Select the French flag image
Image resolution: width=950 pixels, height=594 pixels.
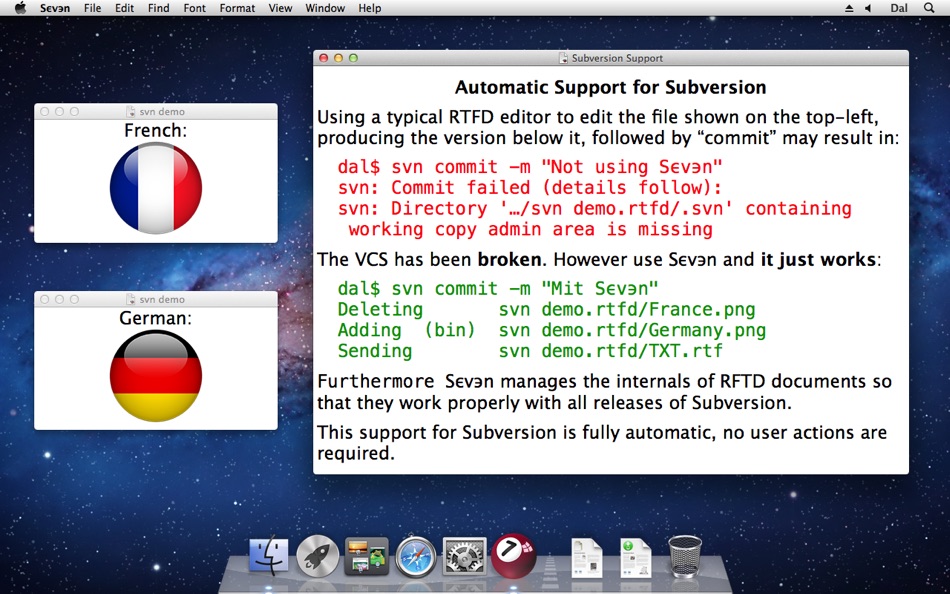tap(156, 188)
